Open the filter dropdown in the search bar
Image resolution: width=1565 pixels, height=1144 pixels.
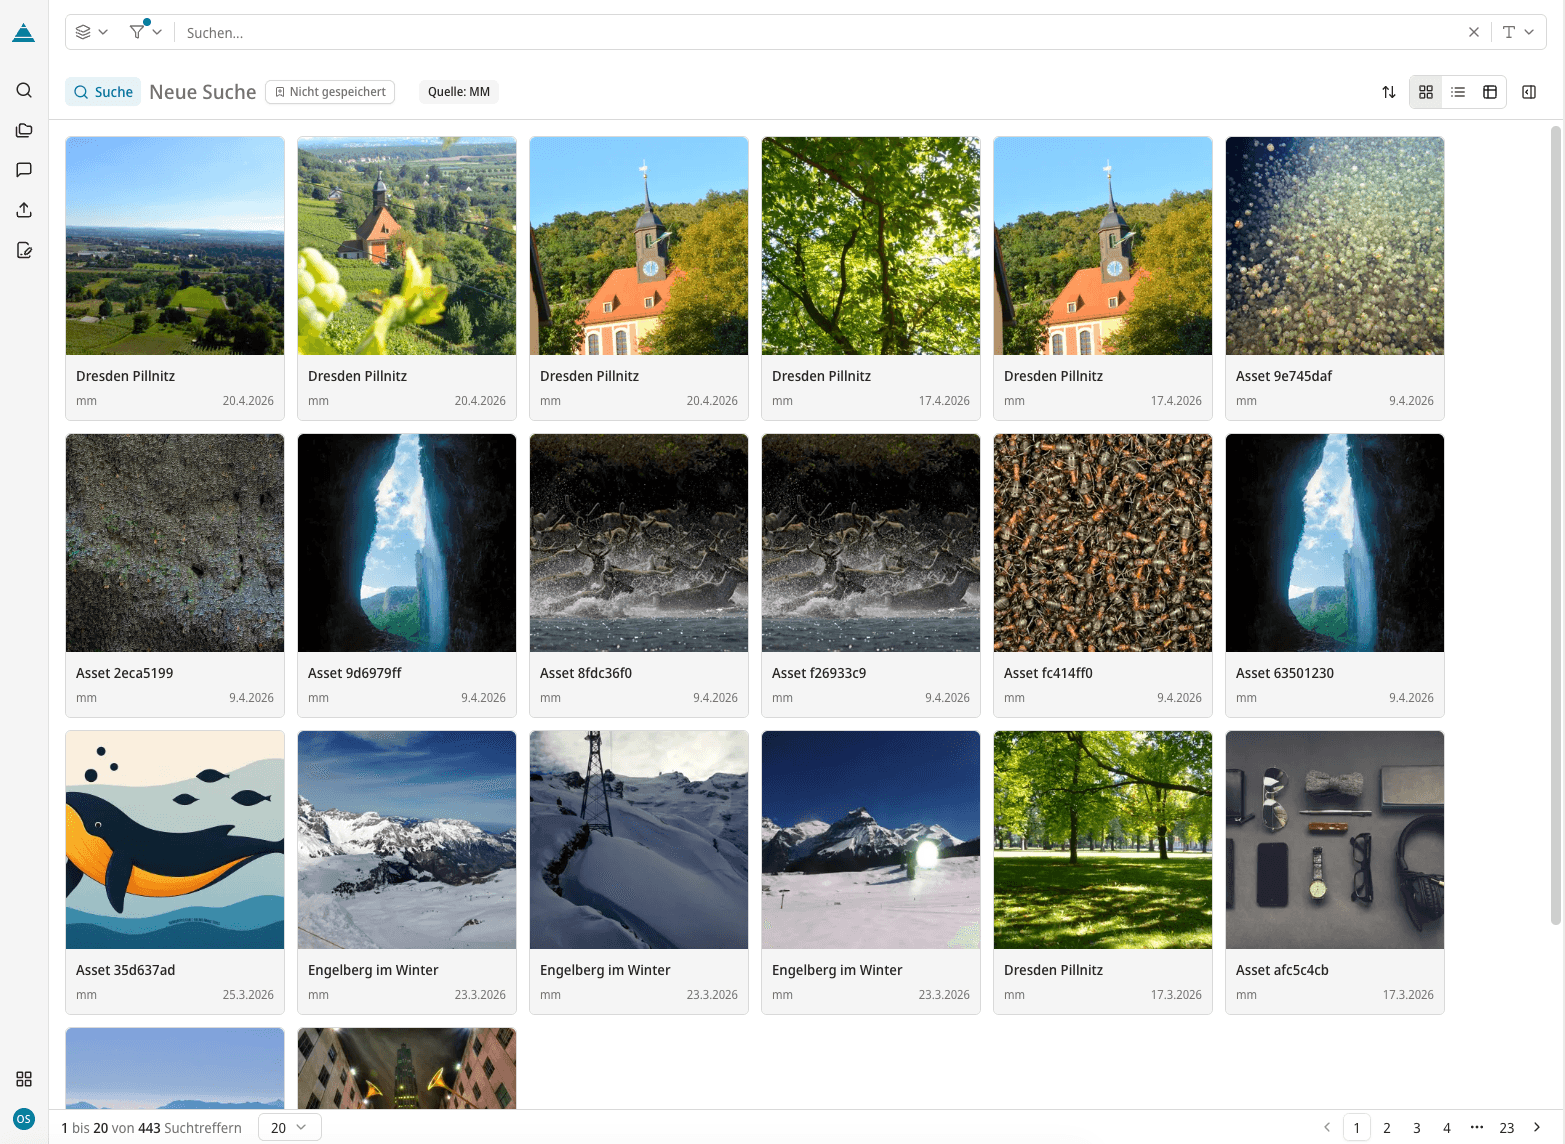pyautogui.click(x=146, y=32)
